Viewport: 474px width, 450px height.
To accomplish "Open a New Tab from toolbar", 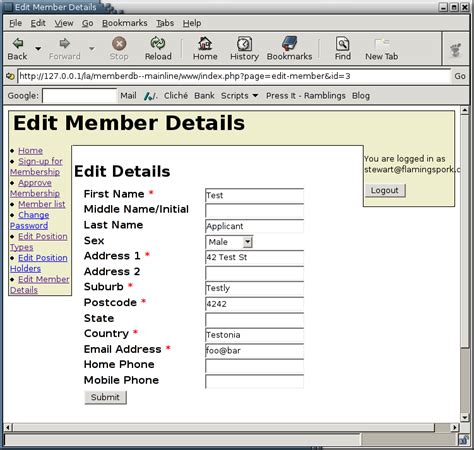I will 382,43.
